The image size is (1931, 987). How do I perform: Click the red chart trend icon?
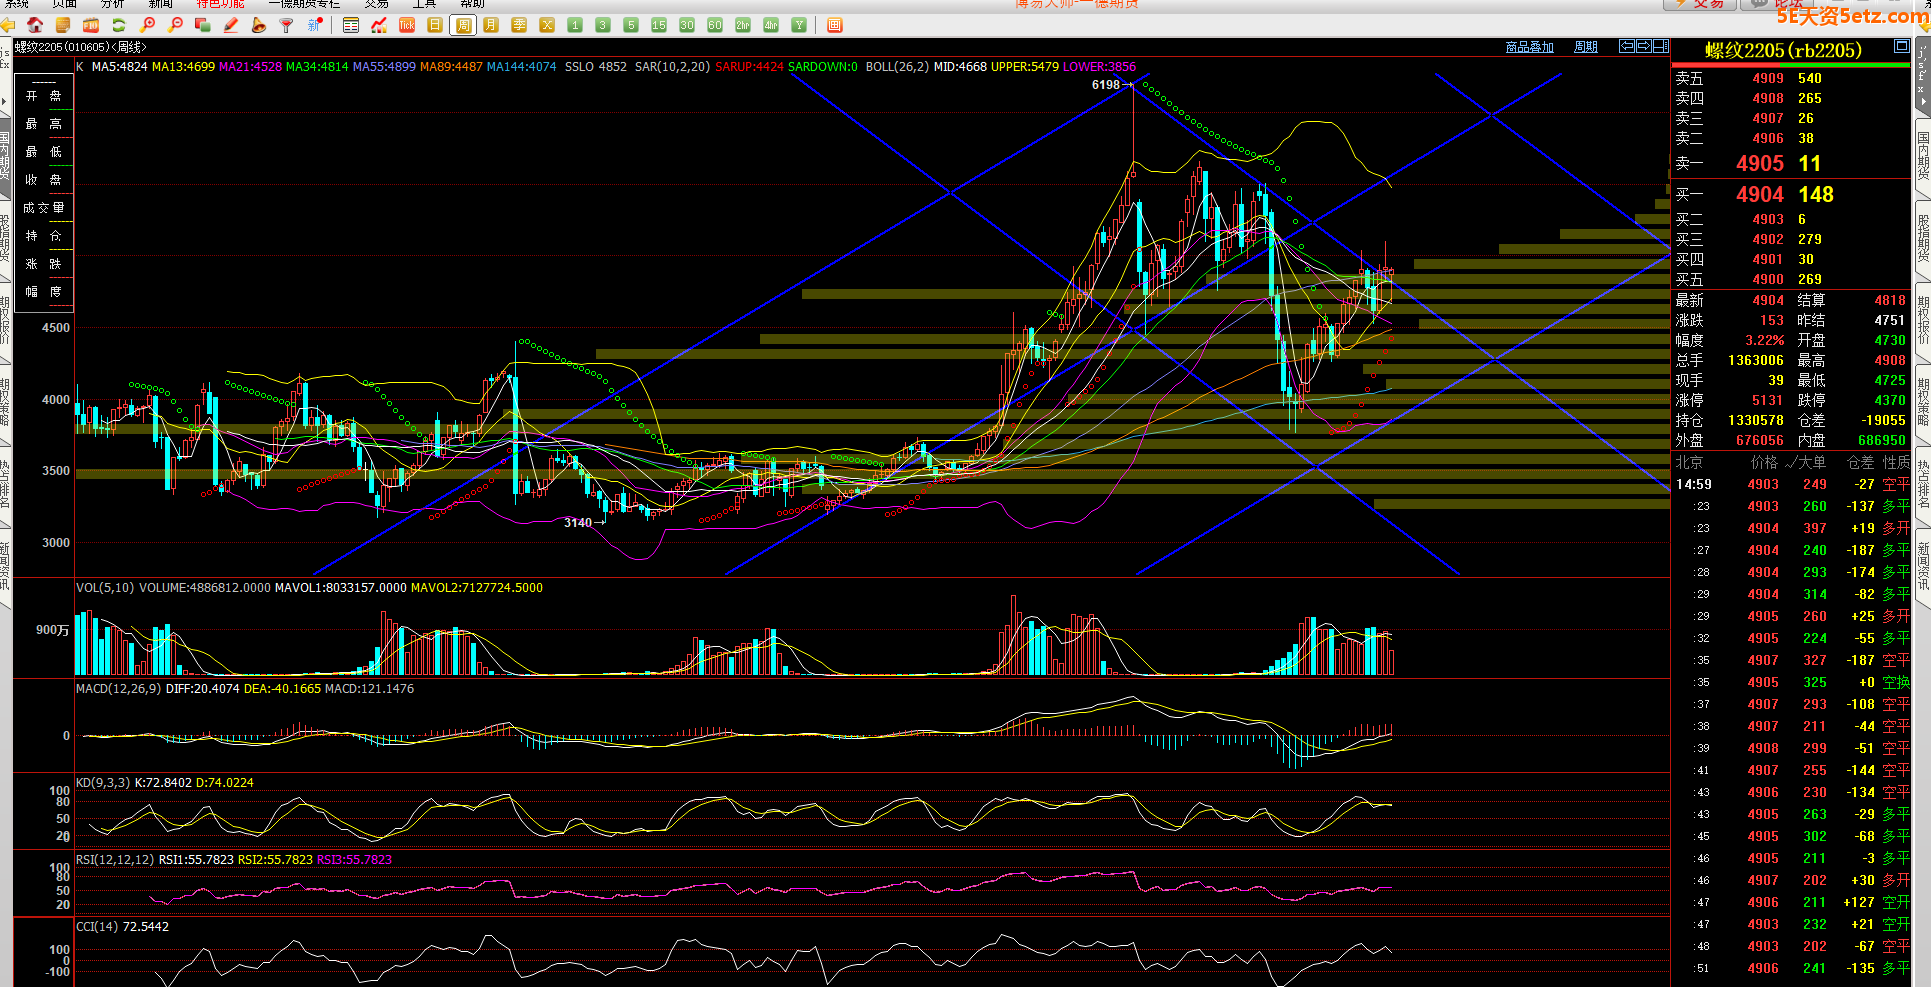pyautogui.click(x=379, y=25)
